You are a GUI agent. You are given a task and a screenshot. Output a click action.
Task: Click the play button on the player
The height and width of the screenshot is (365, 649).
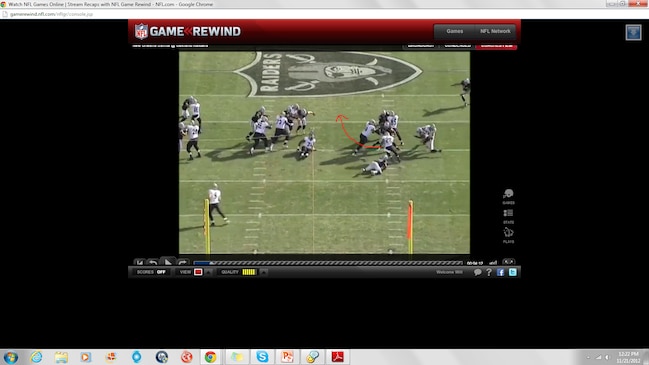(x=168, y=262)
